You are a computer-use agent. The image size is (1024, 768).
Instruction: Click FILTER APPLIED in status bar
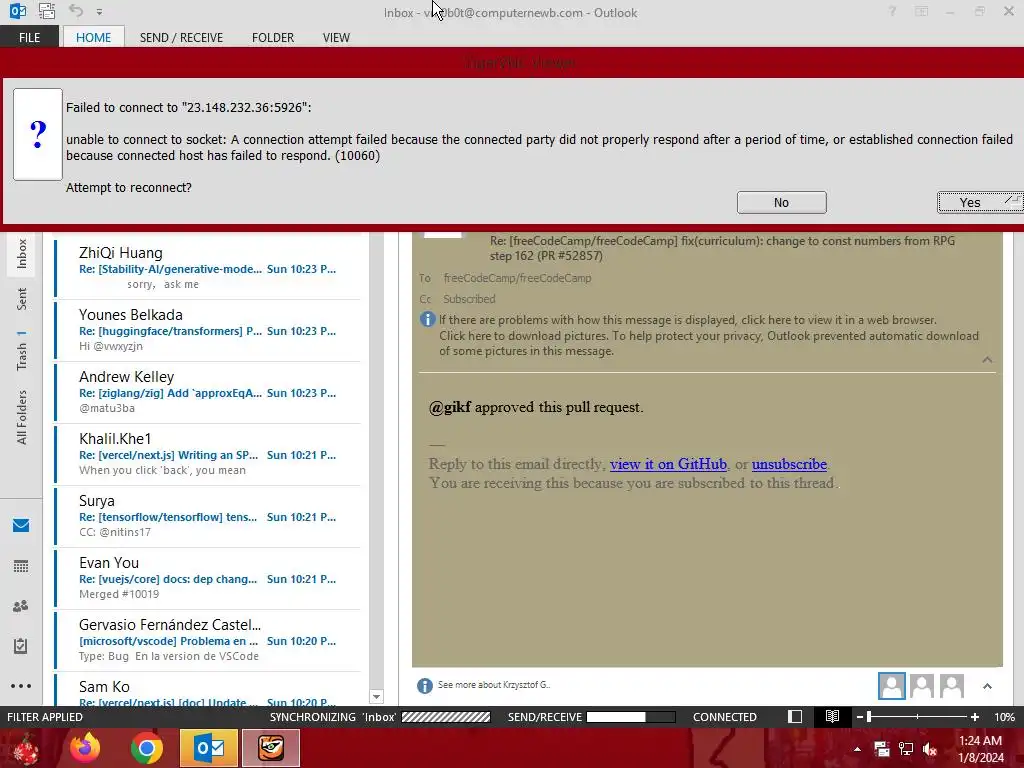coord(45,717)
